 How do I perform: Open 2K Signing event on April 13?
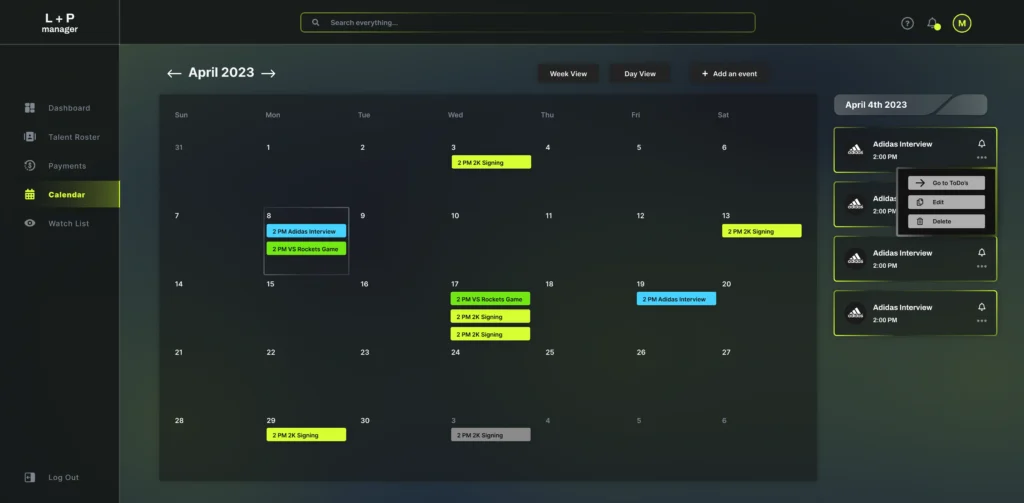[x=761, y=231]
